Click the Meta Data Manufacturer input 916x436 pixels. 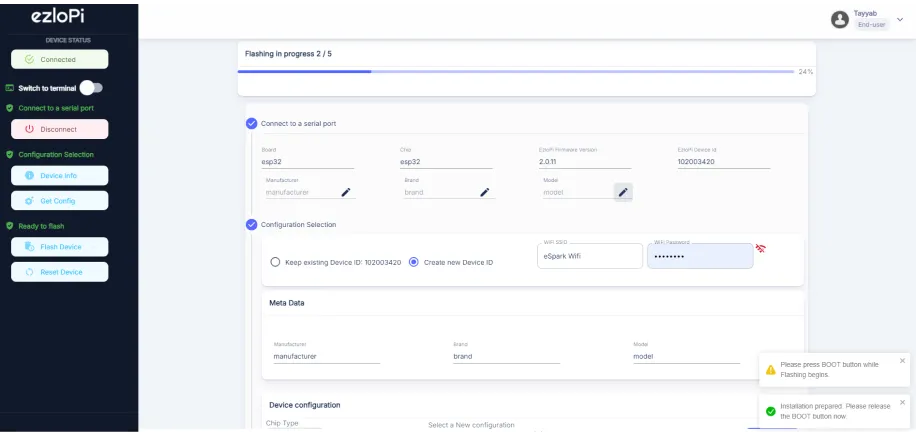tap(327, 357)
